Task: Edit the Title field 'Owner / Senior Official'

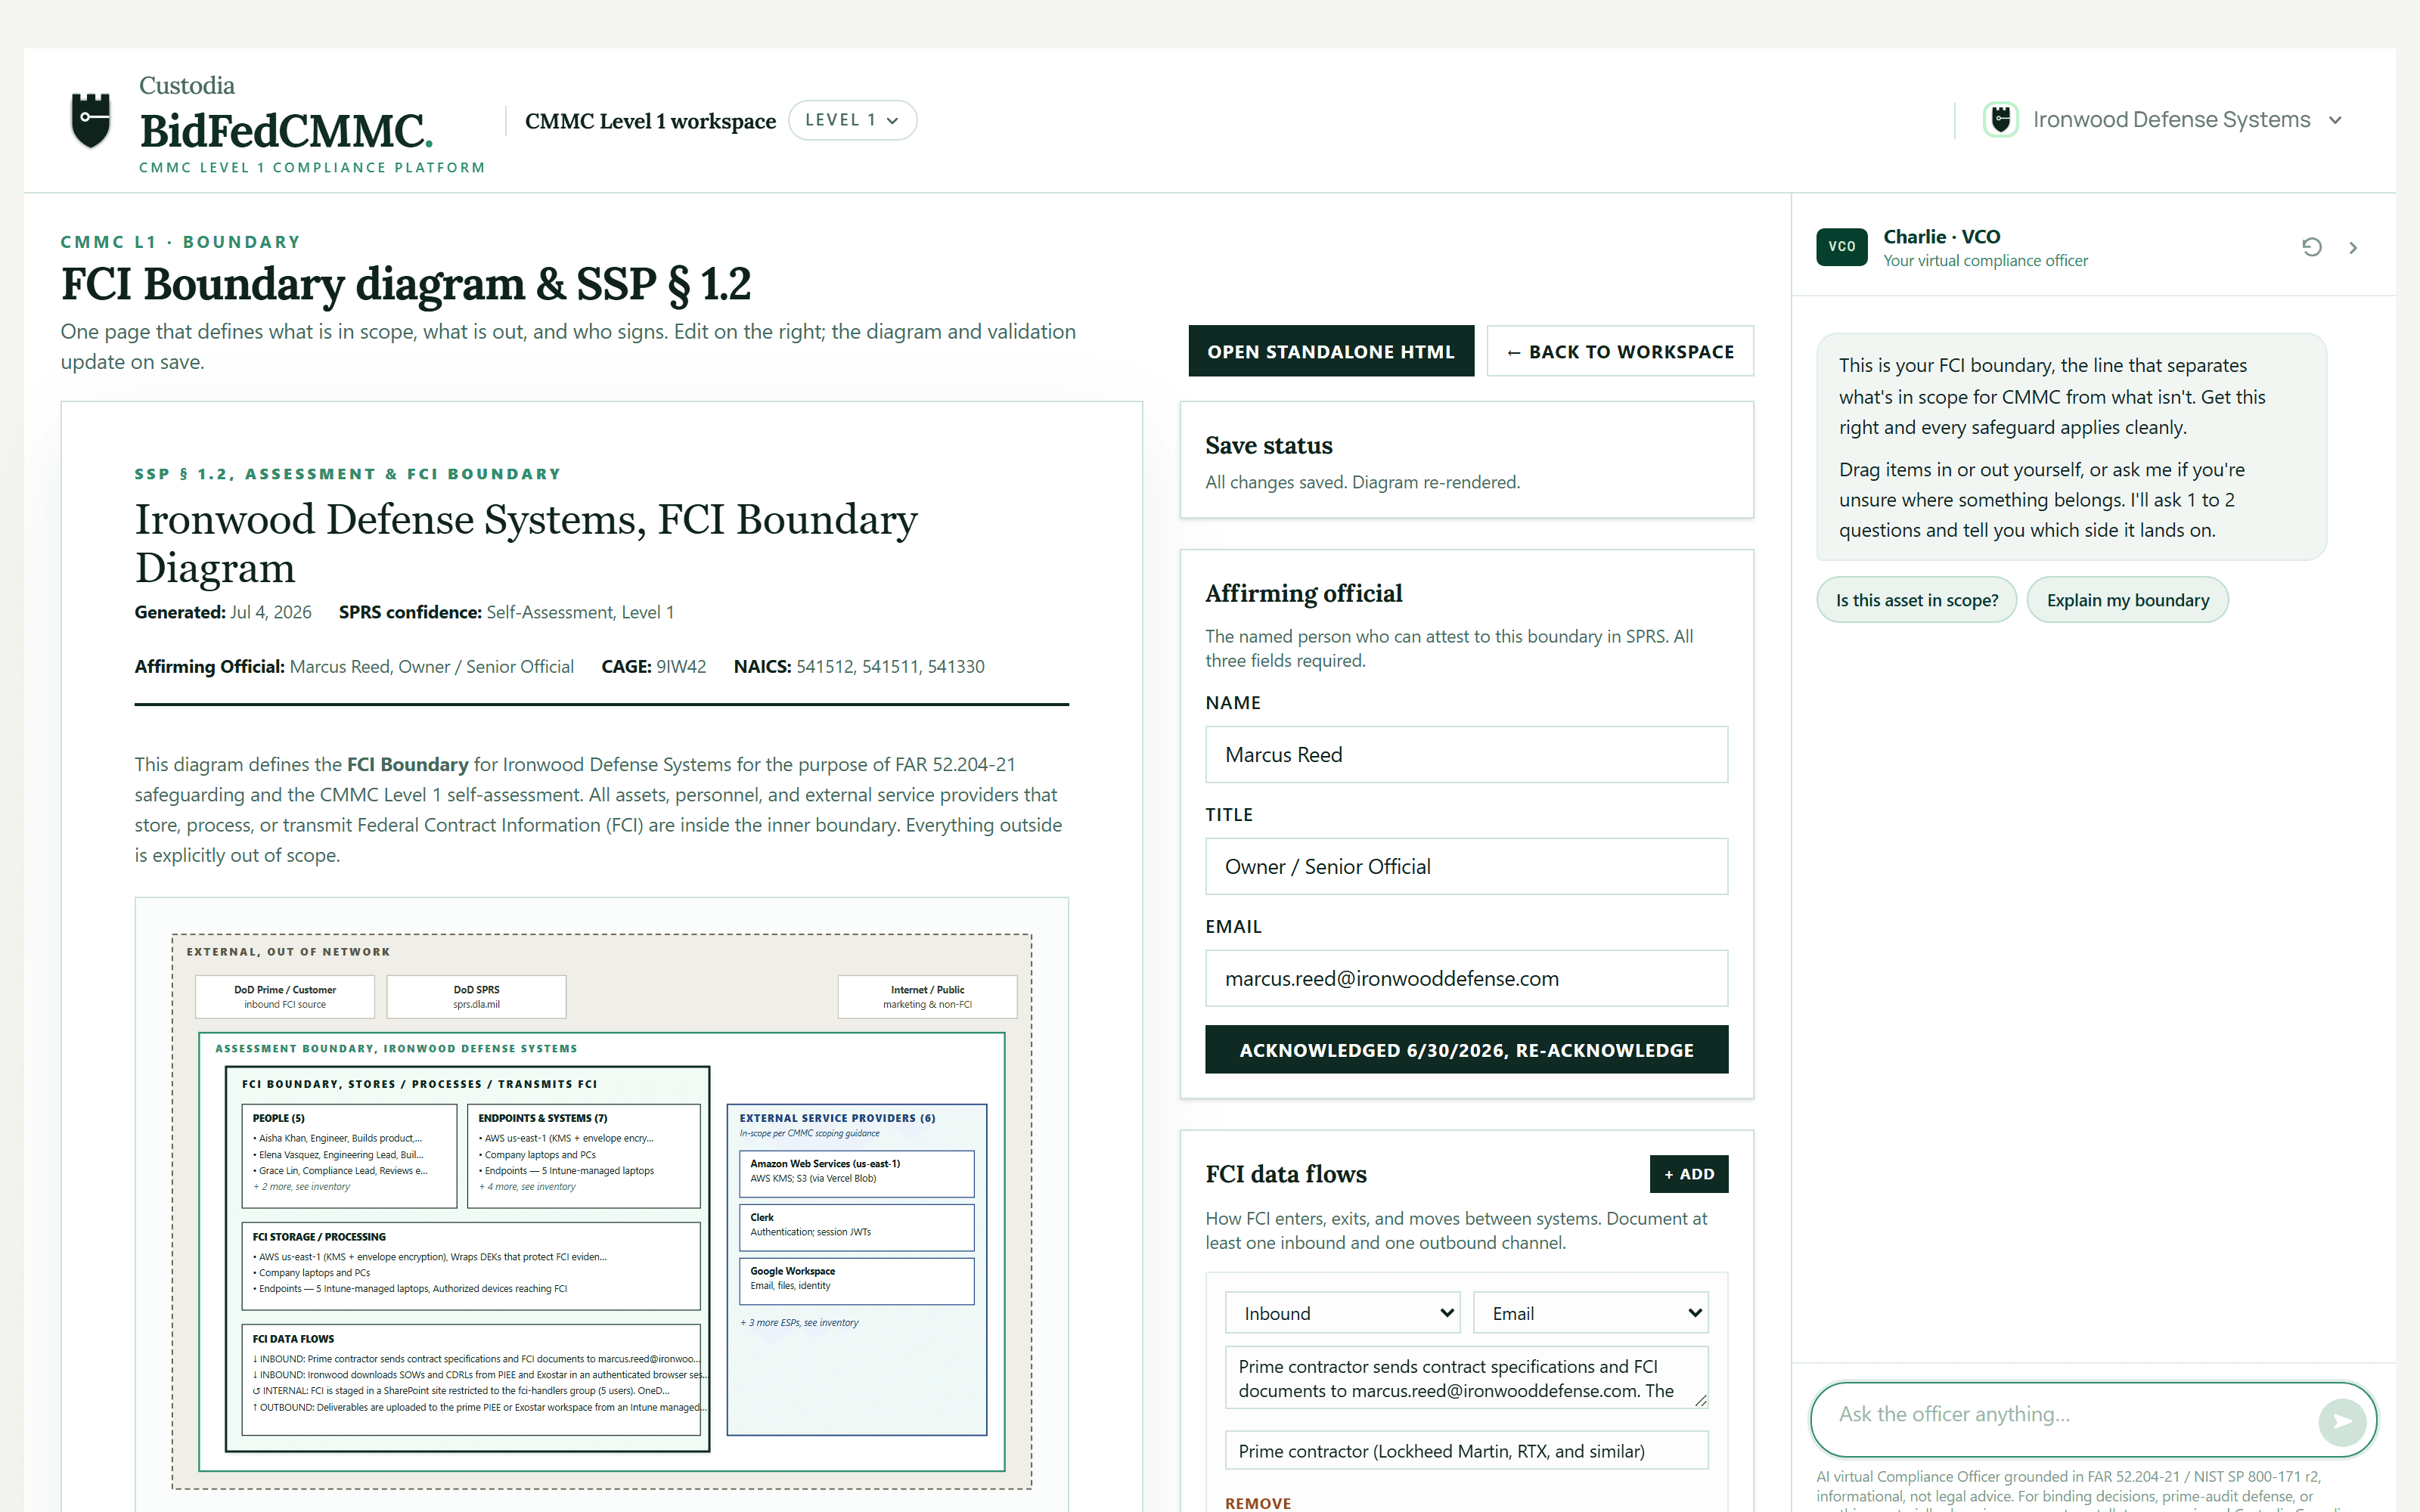Action: (1466, 867)
